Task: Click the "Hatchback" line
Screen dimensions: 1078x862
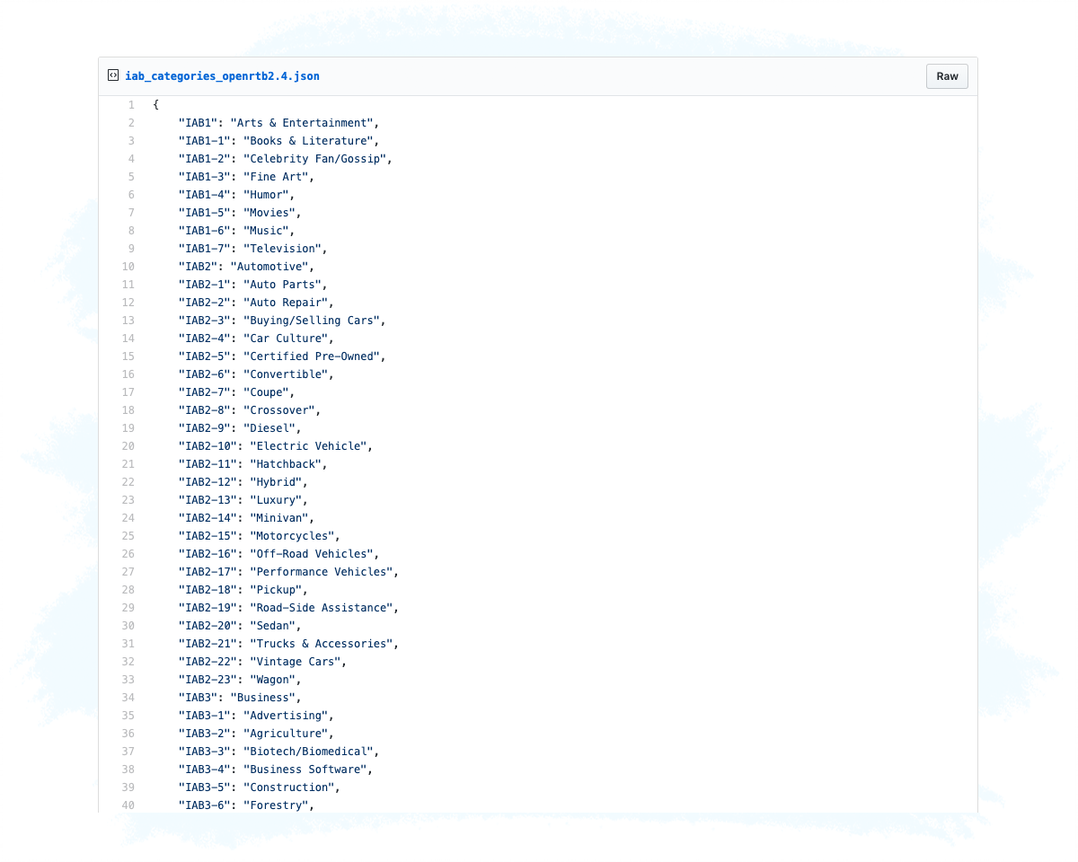Action: [252, 465]
